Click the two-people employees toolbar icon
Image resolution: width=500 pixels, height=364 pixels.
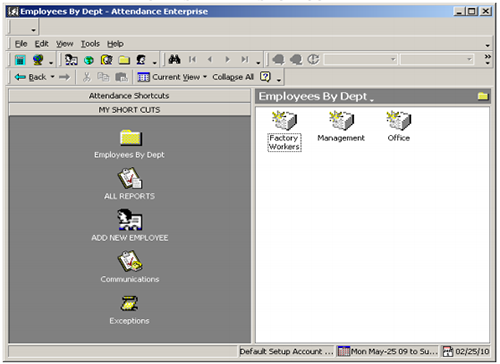tap(71, 60)
